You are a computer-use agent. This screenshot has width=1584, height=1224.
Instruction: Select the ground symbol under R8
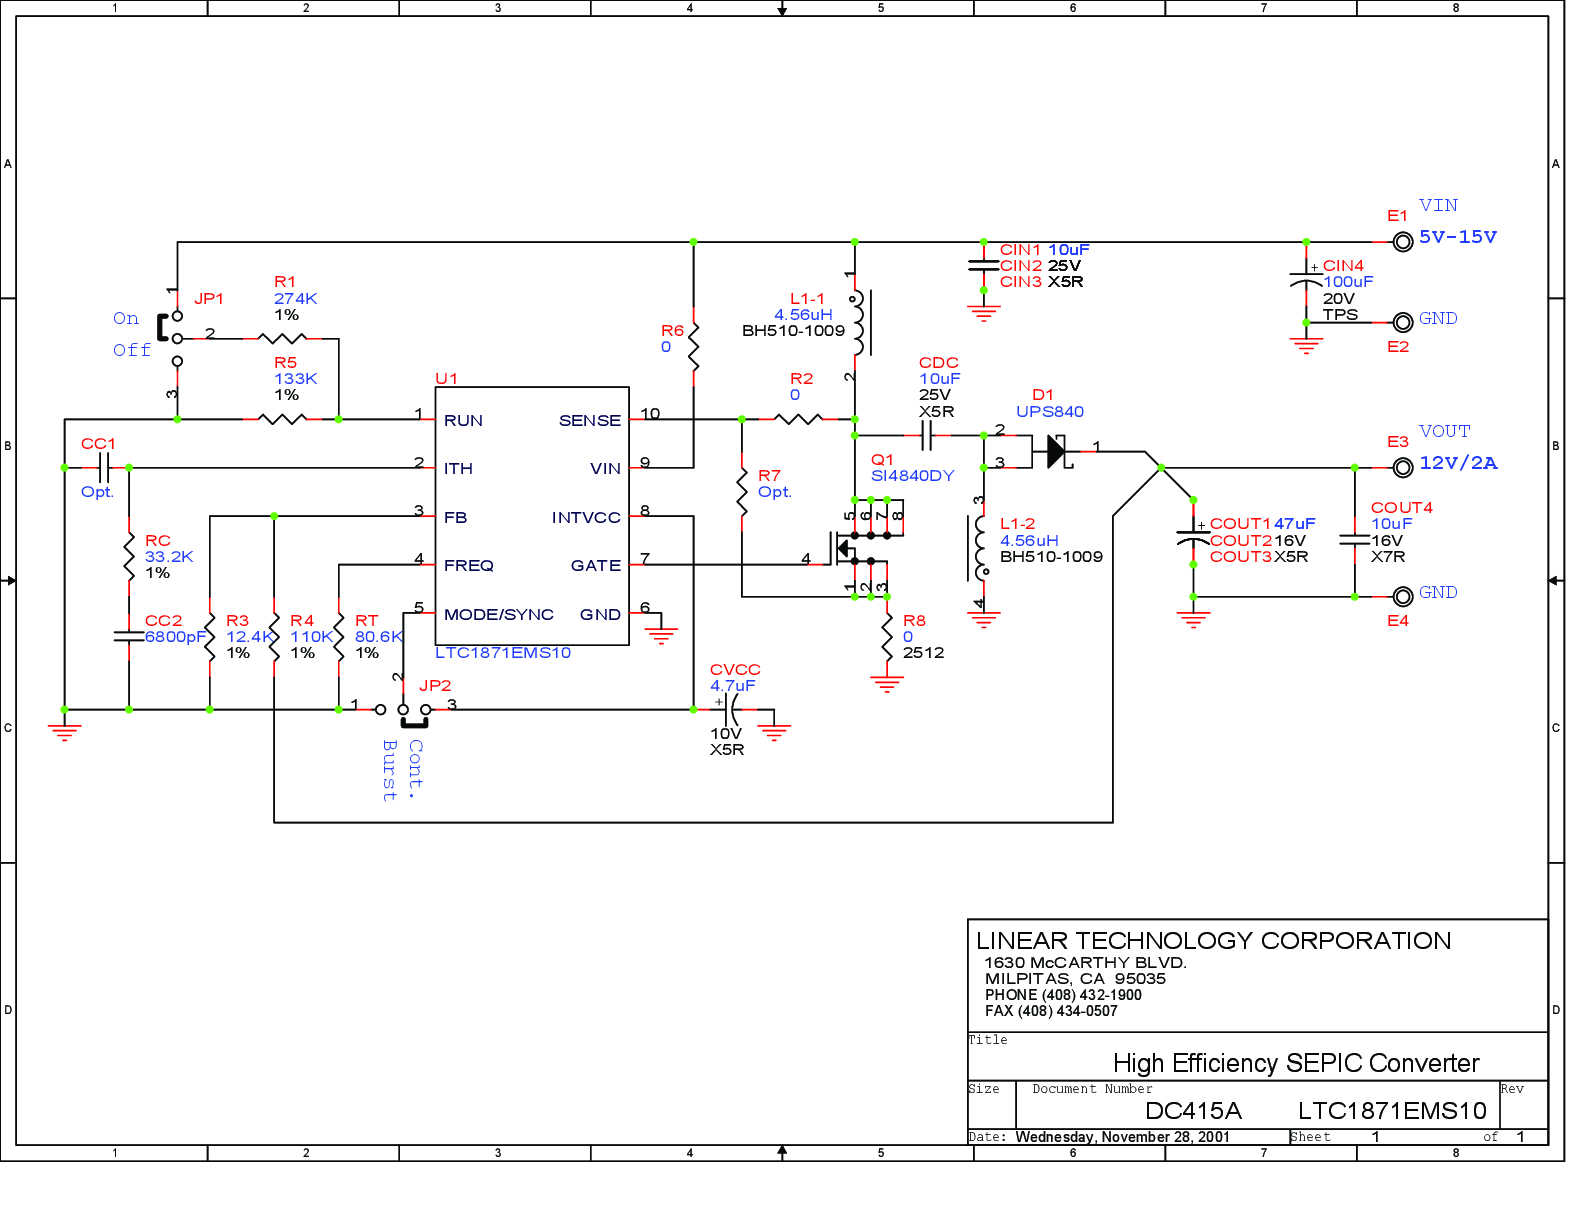[x=887, y=685]
